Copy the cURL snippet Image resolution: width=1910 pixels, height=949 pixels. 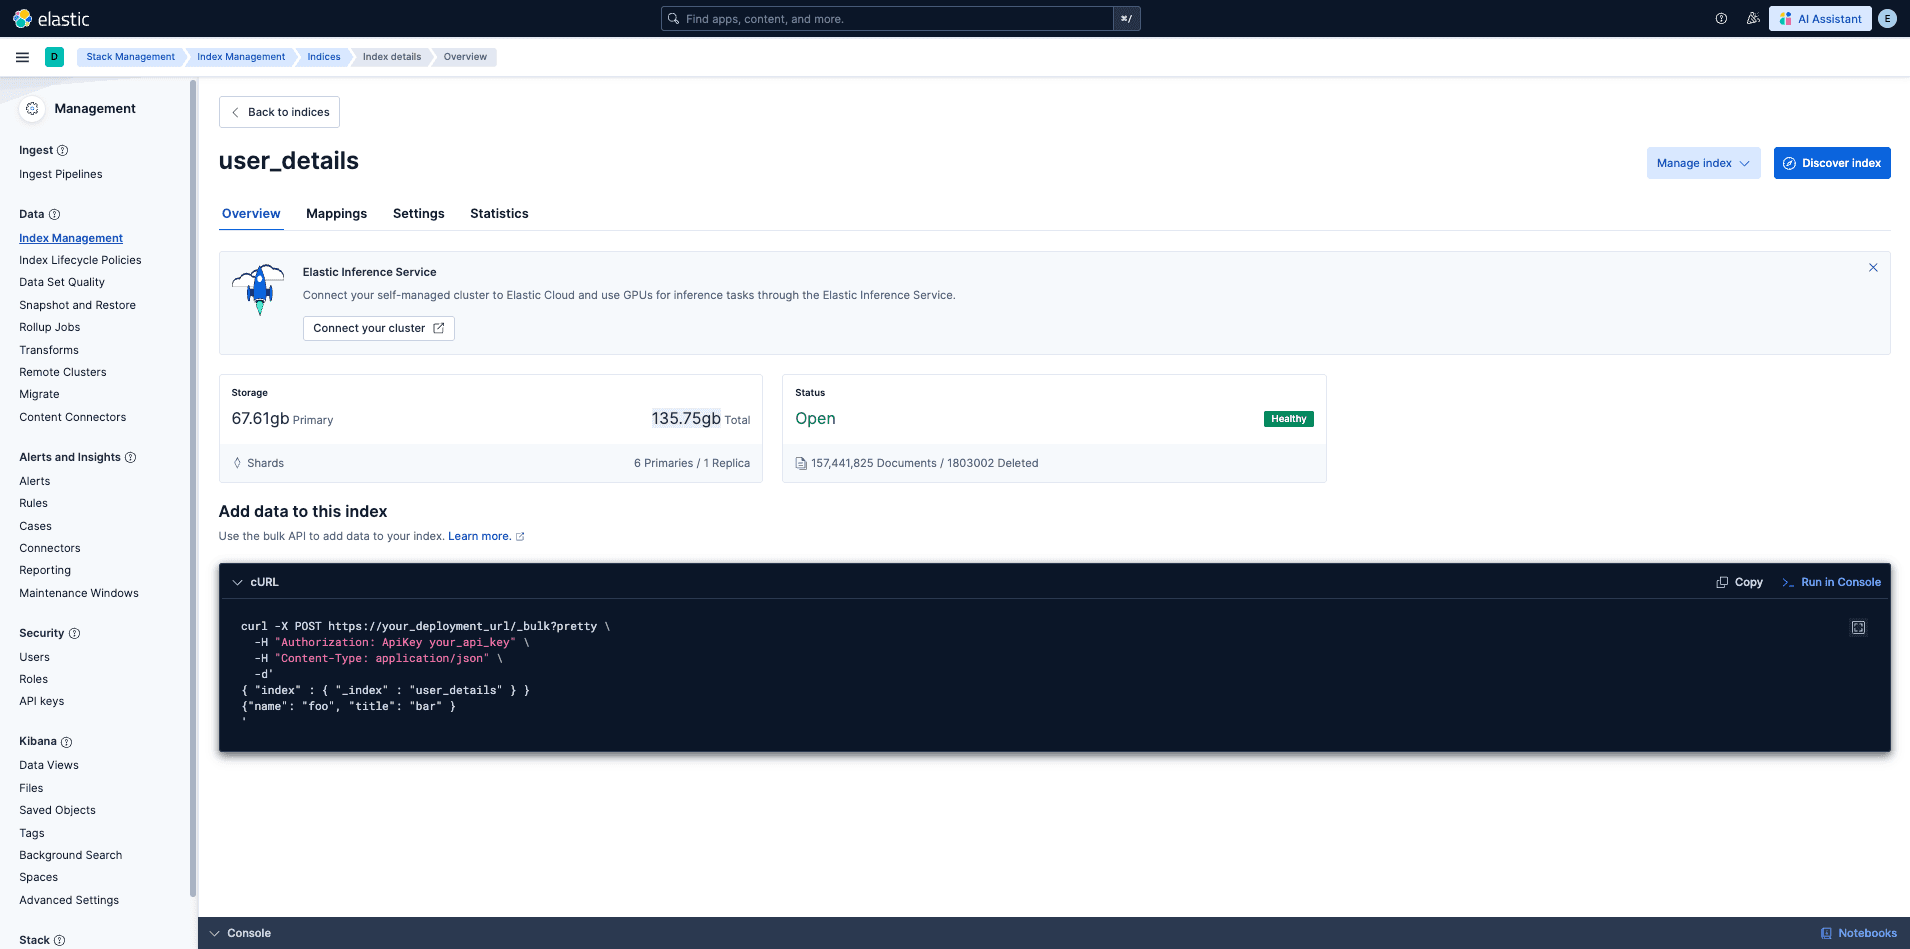(x=1739, y=582)
